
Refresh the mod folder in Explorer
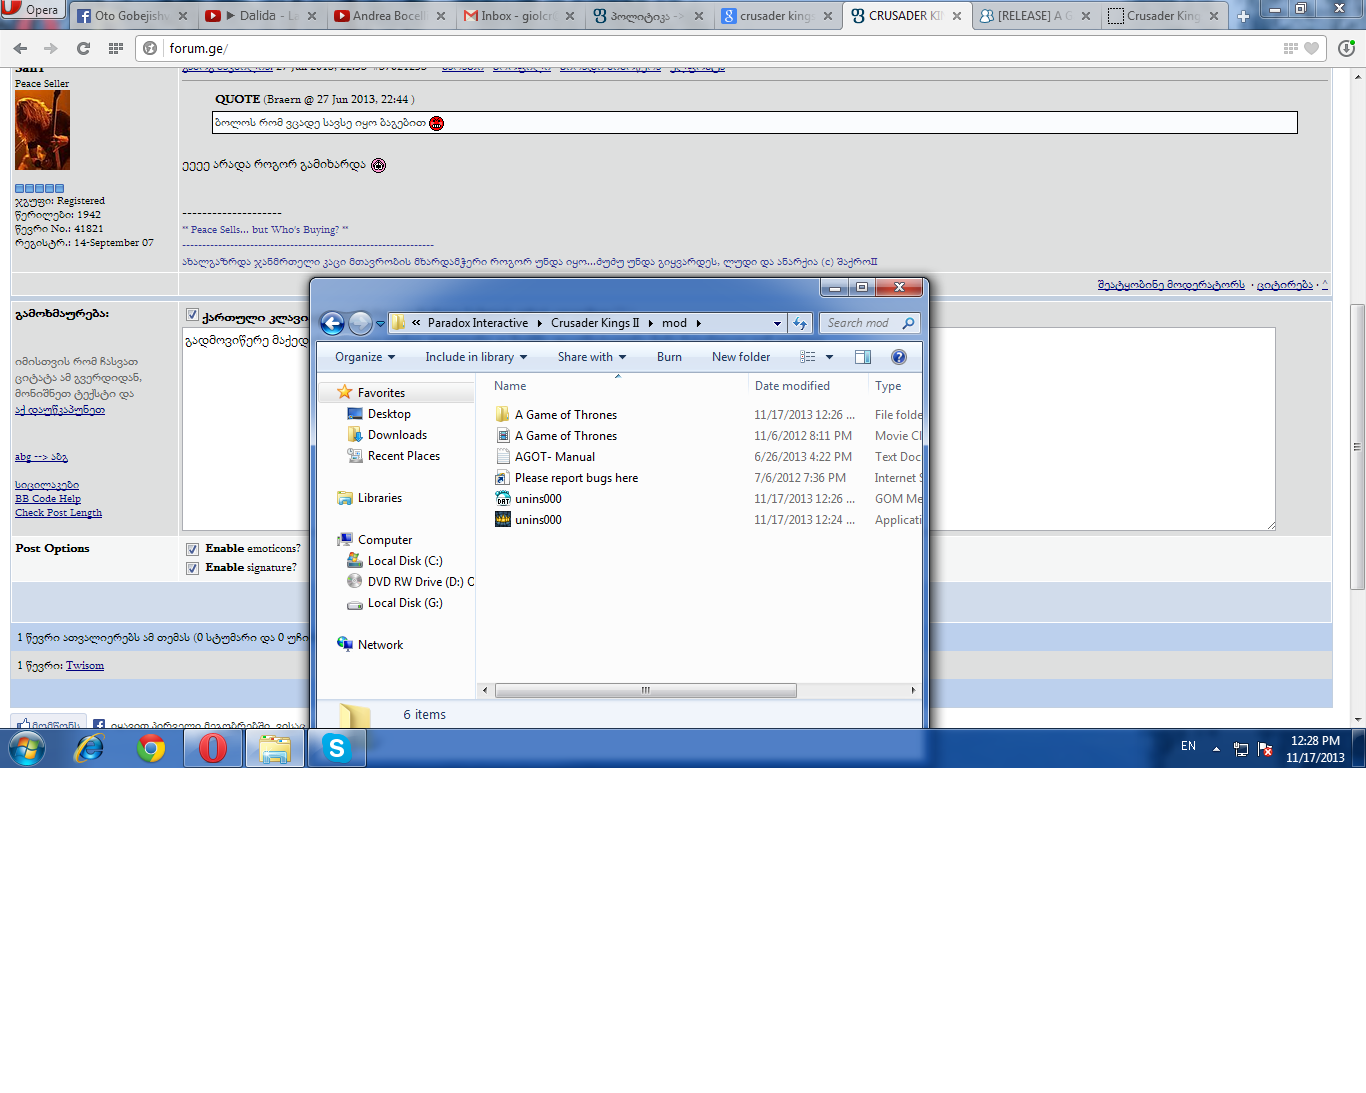[800, 323]
